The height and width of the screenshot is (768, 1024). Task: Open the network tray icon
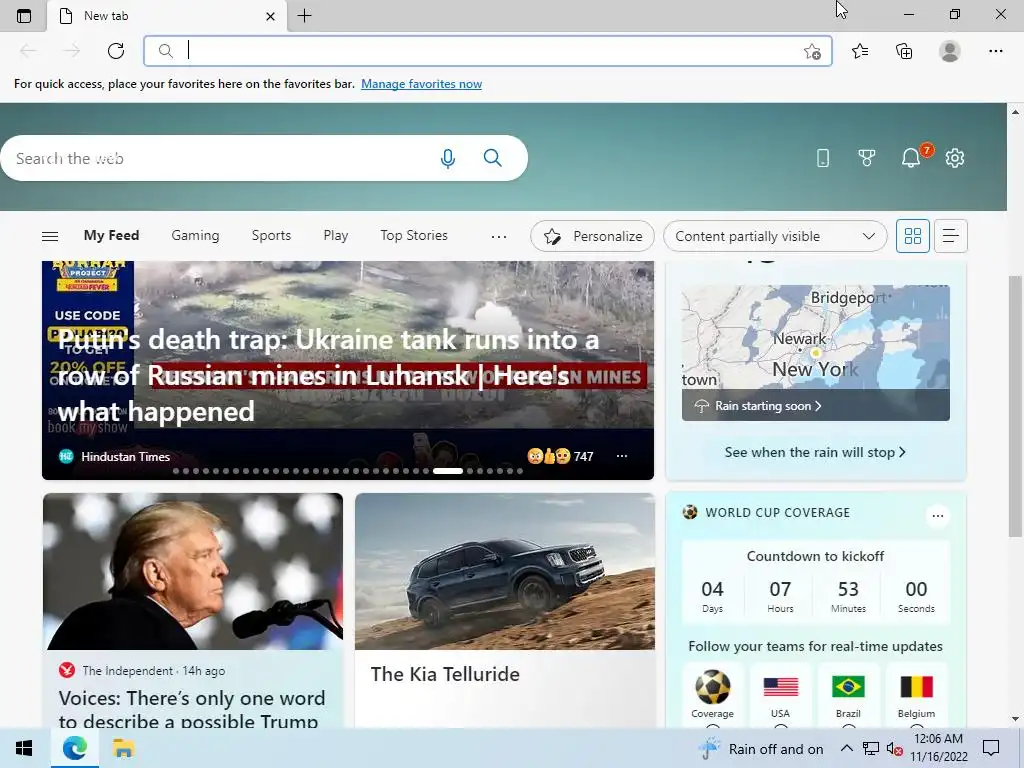click(x=871, y=748)
